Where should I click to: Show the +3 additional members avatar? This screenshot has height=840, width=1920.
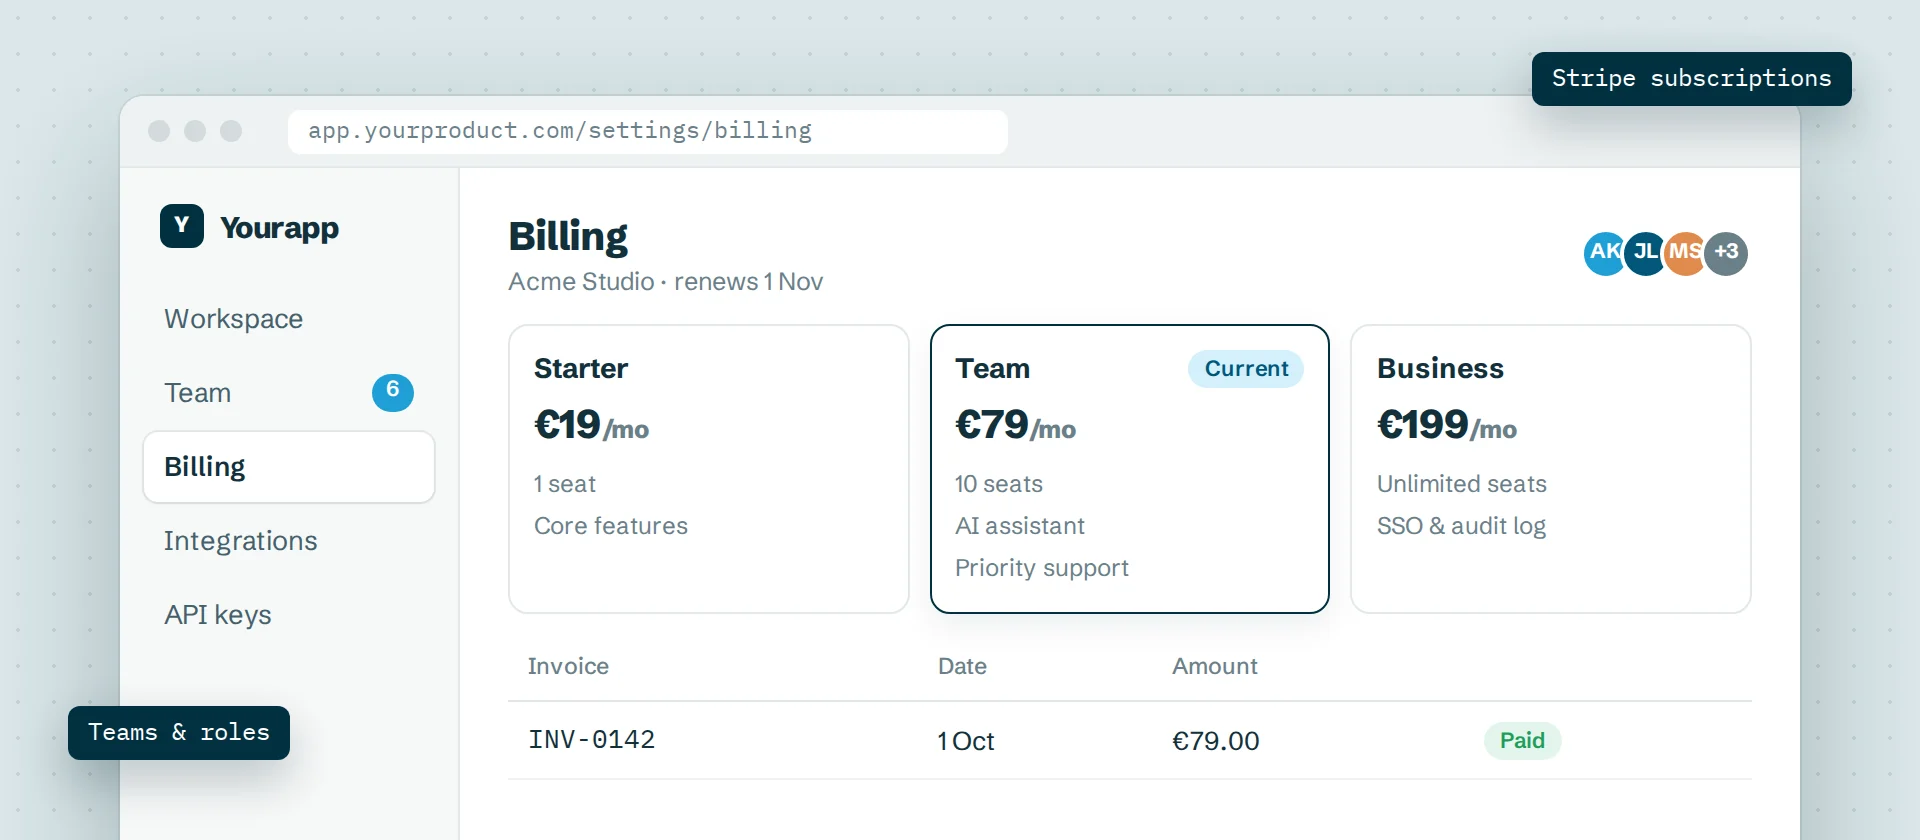click(1727, 253)
